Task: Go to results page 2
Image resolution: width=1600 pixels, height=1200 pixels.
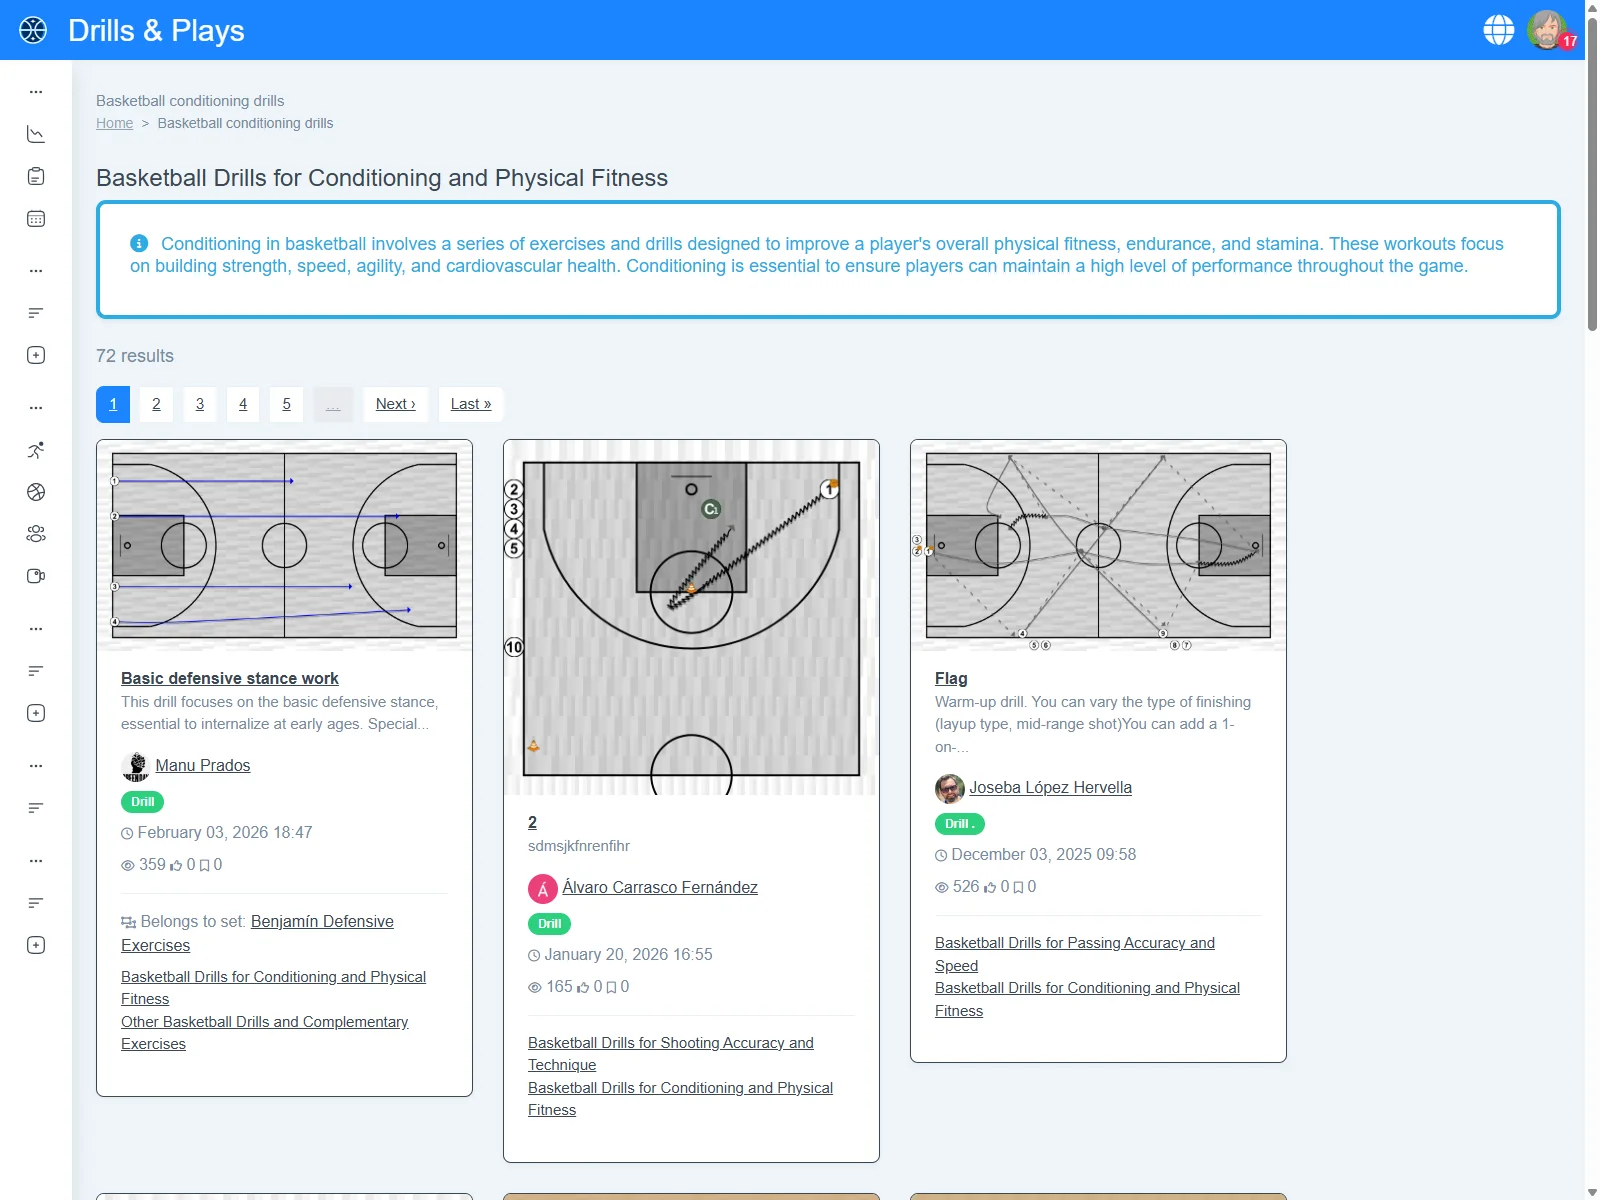Action: point(156,404)
